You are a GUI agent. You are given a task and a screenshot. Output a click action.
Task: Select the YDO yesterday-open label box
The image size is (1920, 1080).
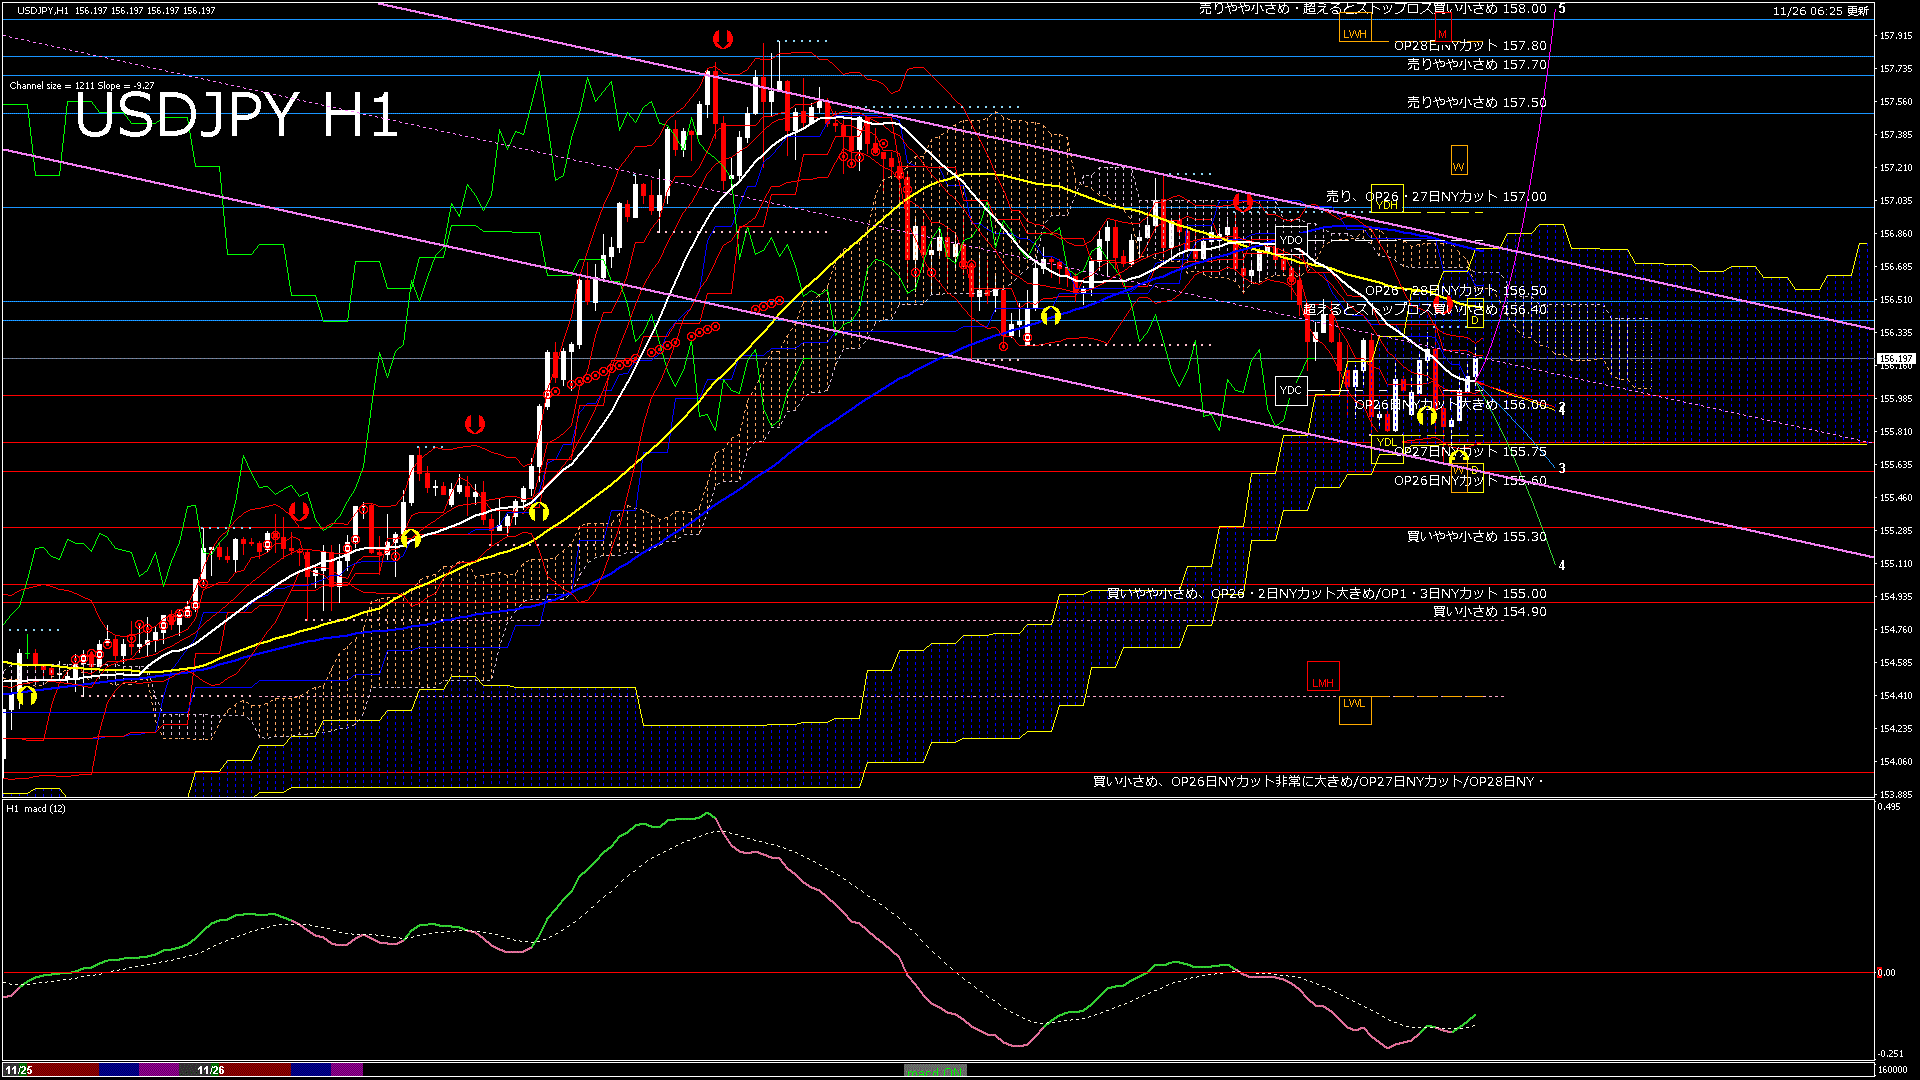pos(1291,240)
